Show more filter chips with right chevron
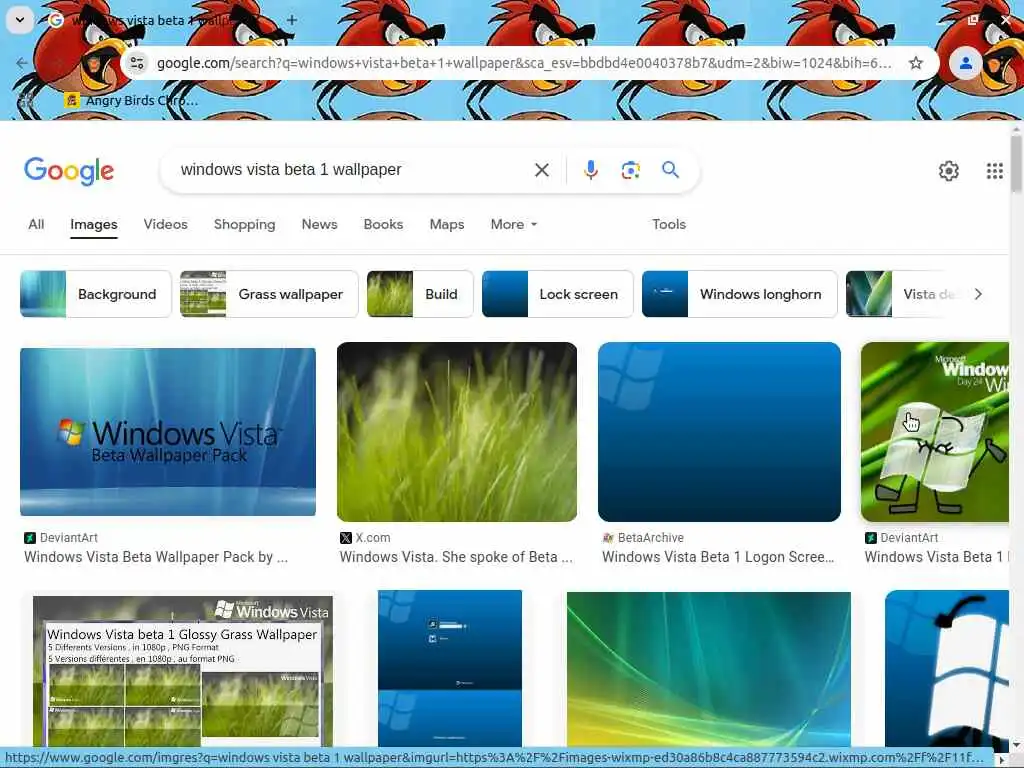This screenshot has width=1024, height=768. click(x=978, y=294)
